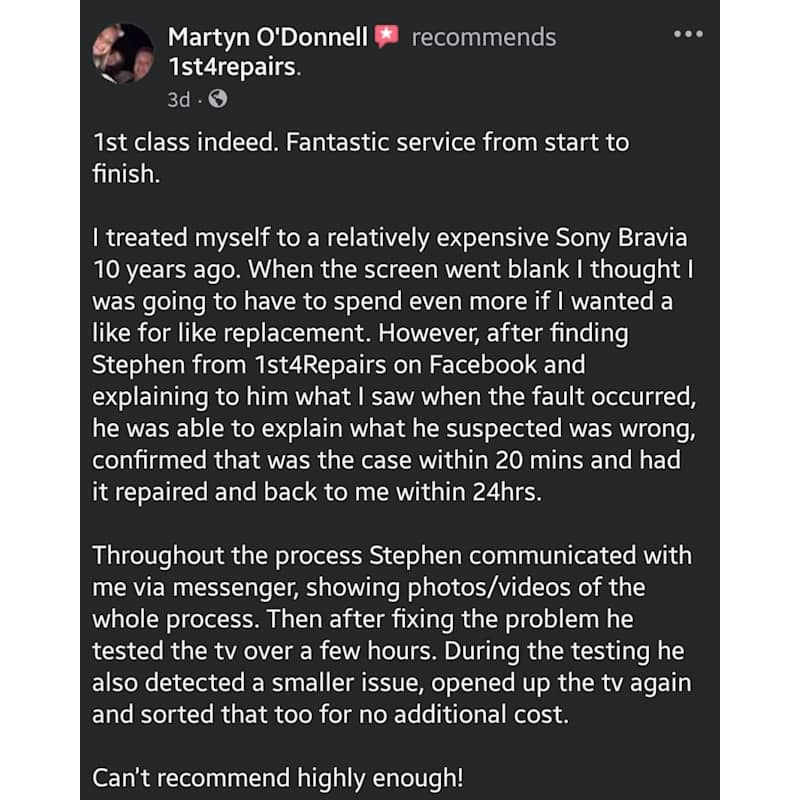This screenshot has width=800, height=800.
Task: Click the "1st class indeed" opening line
Action: 180,142
